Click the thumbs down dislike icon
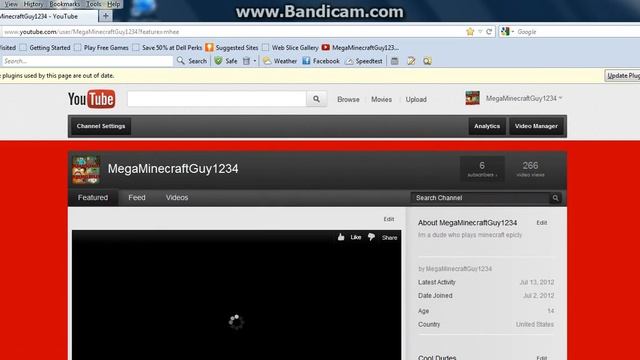Image resolution: width=640 pixels, height=360 pixels. tap(371, 237)
